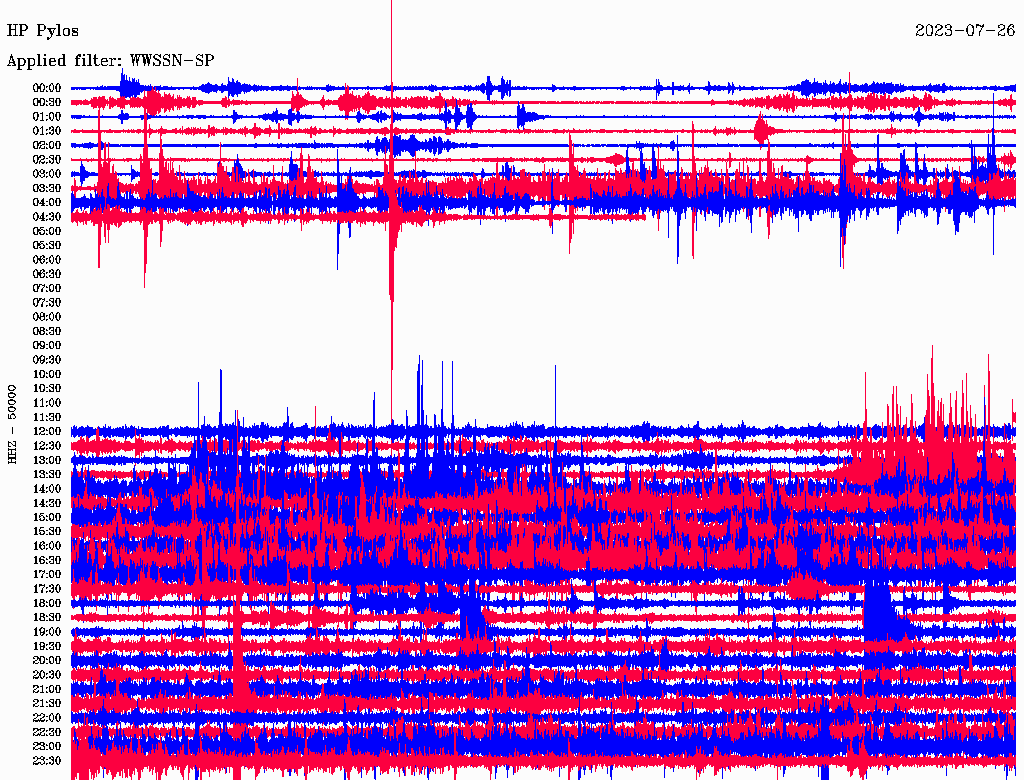Click the 07:00 time label
1024x780 pixels.
coord(47,288)
